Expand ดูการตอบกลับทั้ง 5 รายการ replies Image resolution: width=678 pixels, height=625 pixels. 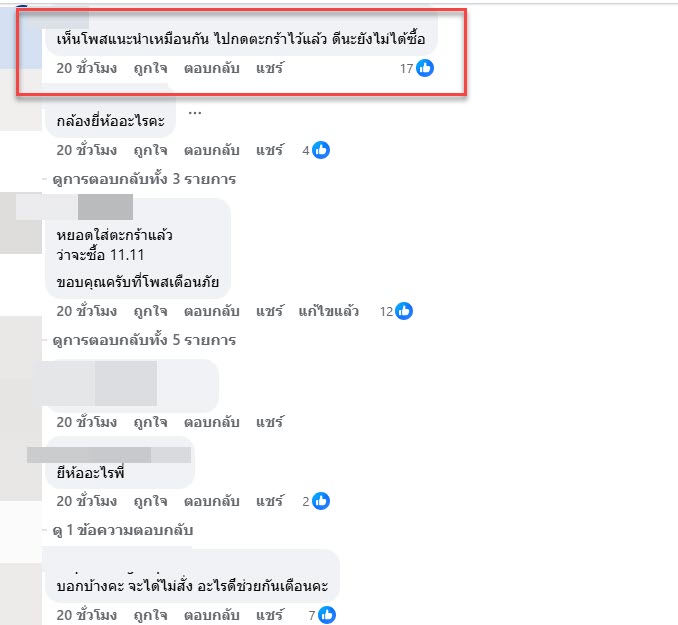pyautogui.click(x=144, y=340)
